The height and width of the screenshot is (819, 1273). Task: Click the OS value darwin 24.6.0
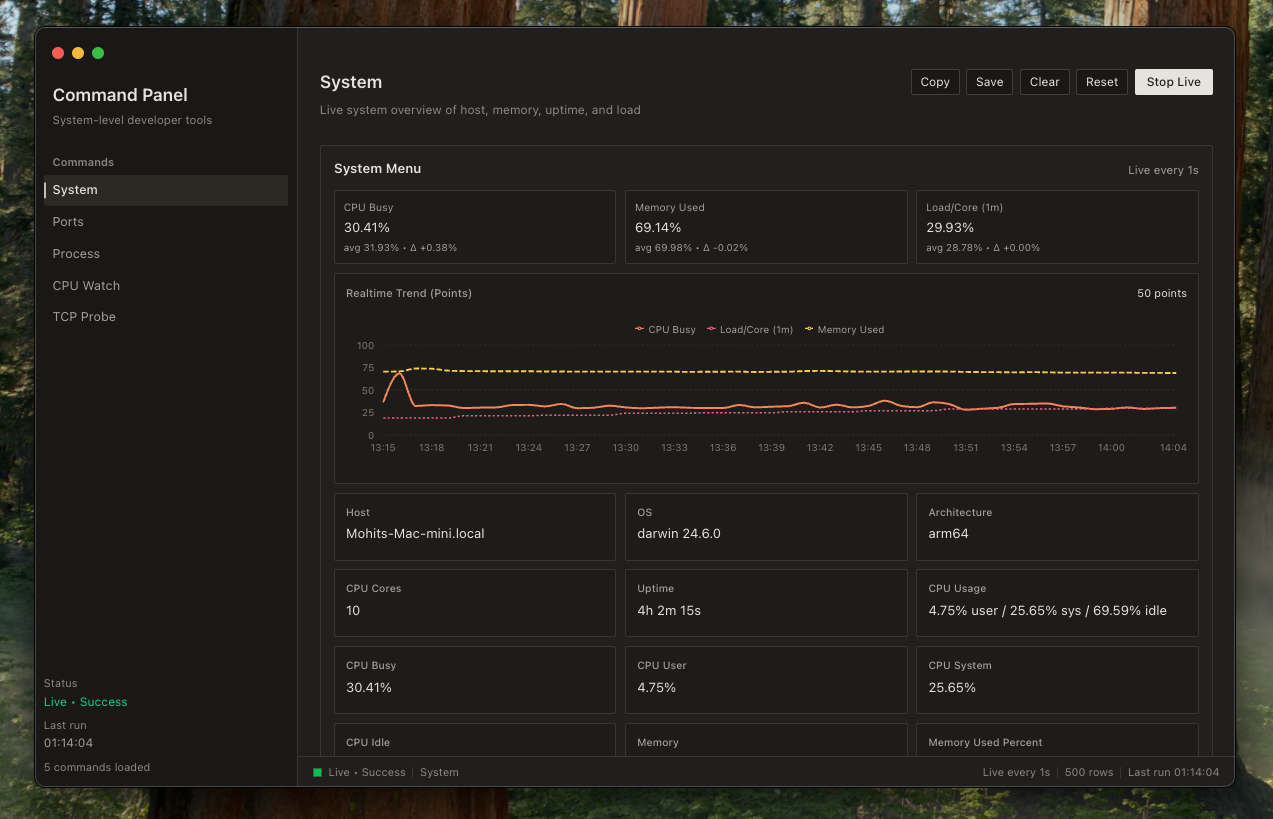[679, 534]
